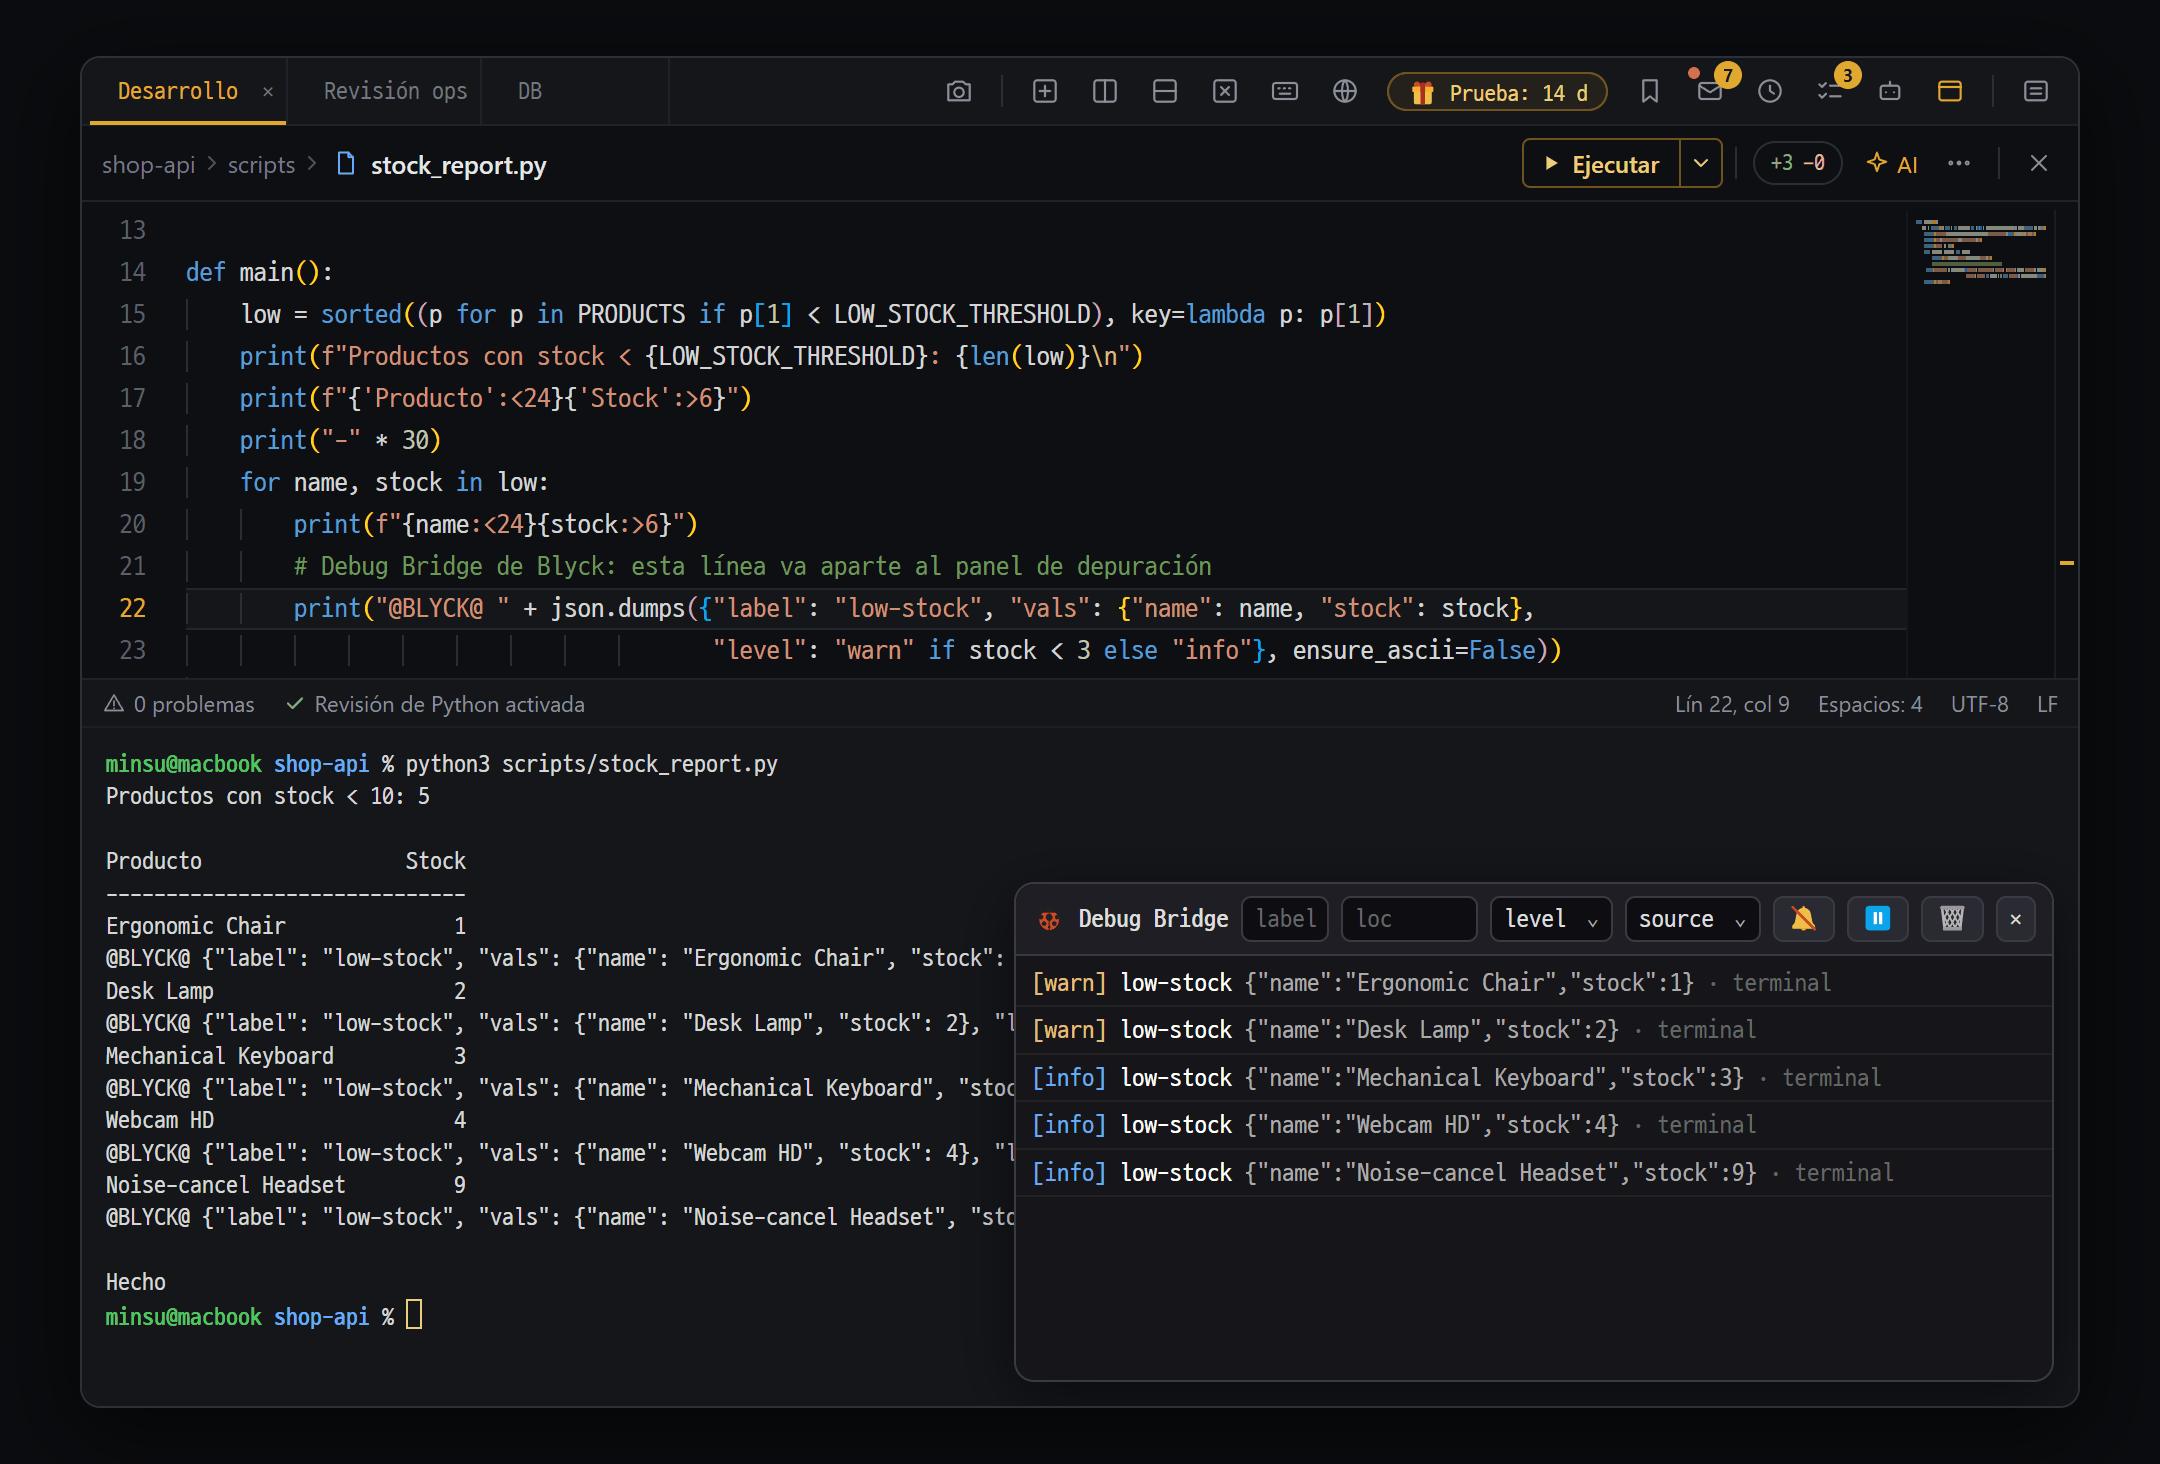The width and height of the screenshot is (2160, 1464).
Task: Switch to the Revisión ops tab
Action: click(x=395, y=91)
